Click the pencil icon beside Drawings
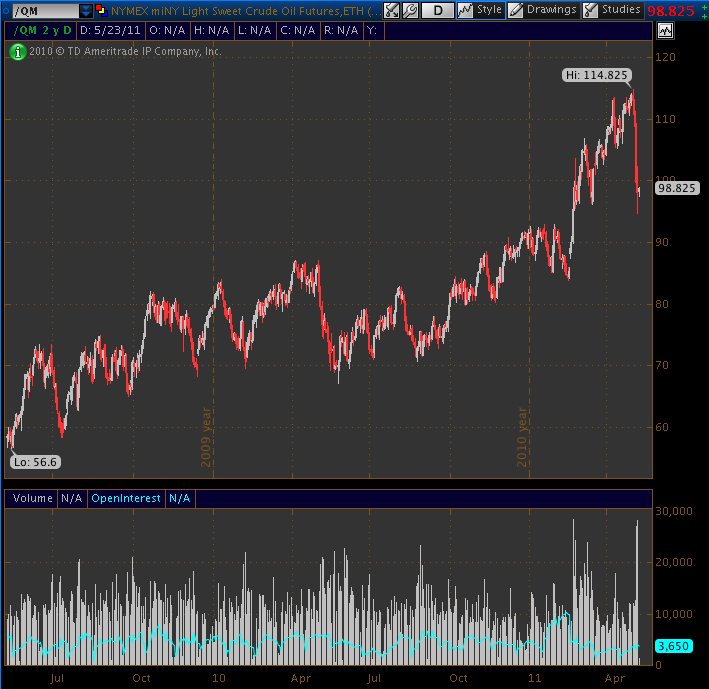This screenshot has height=689, width=709. click(x=515, y=11)
